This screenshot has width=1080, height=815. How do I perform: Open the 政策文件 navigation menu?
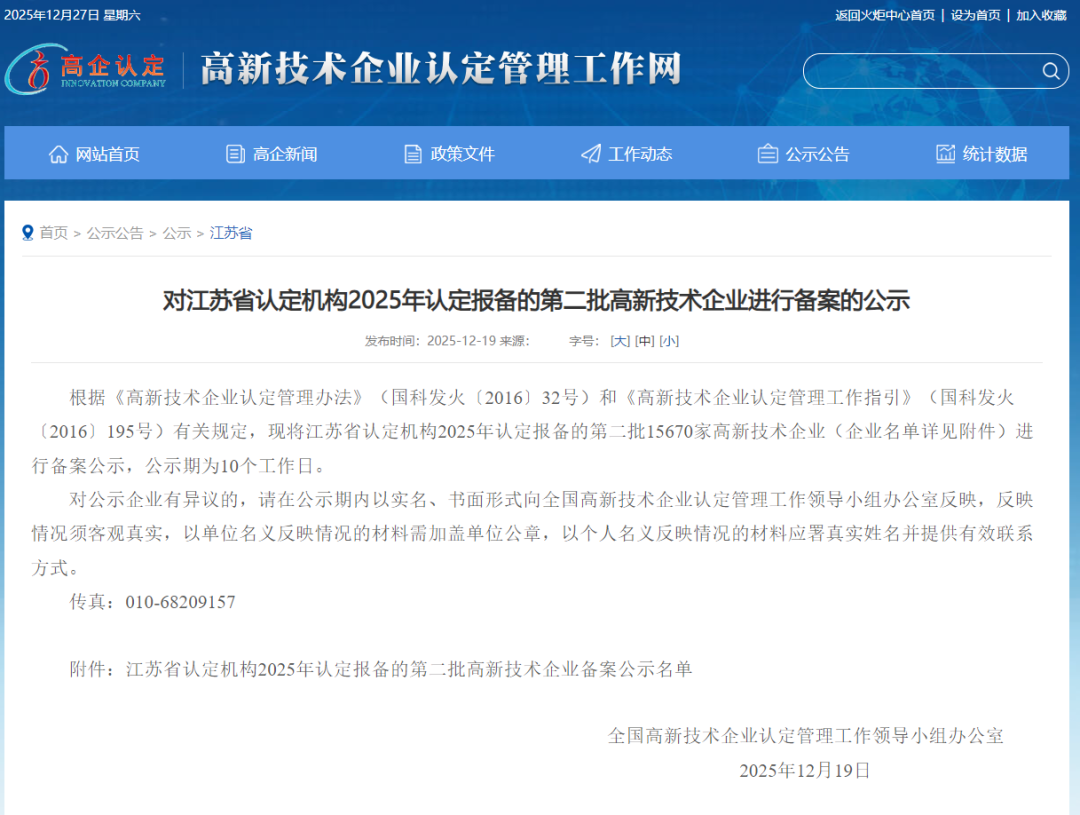462,154
